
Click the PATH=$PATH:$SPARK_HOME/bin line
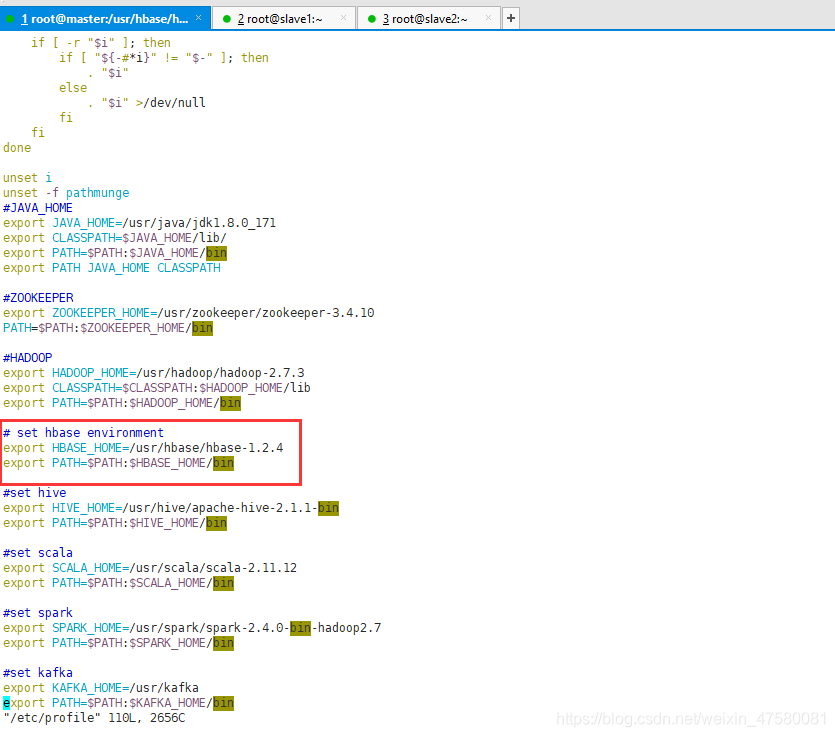pos(118,643)
